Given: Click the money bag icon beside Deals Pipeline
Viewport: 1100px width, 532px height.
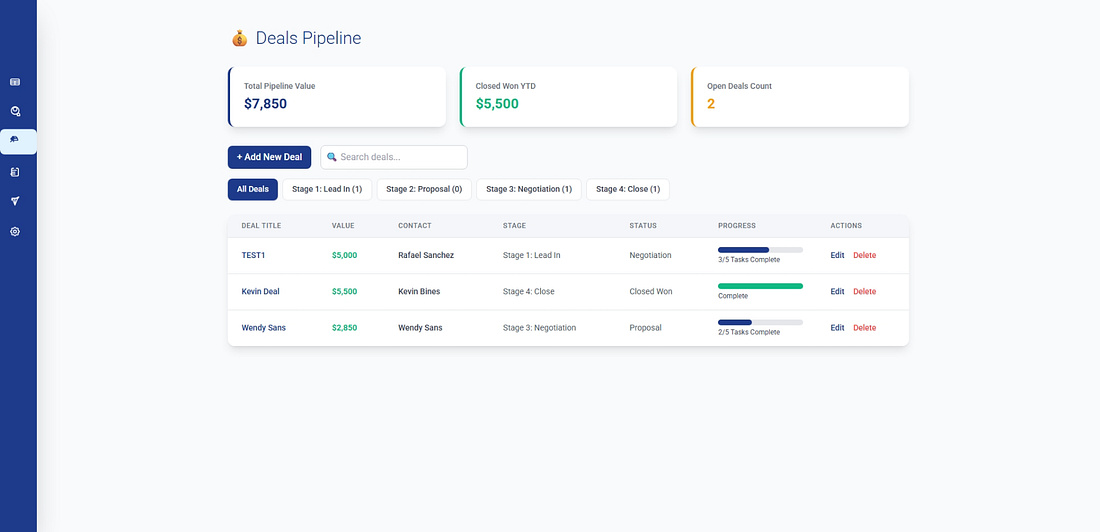Looking at the screenshot, I should [x=239, y=39].
